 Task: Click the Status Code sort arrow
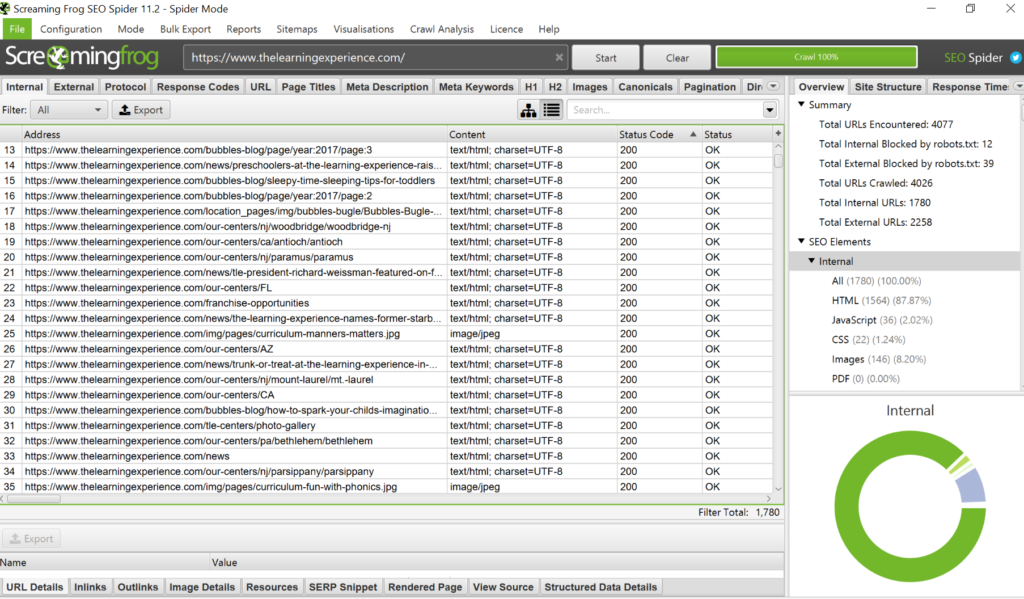(693, 134)
